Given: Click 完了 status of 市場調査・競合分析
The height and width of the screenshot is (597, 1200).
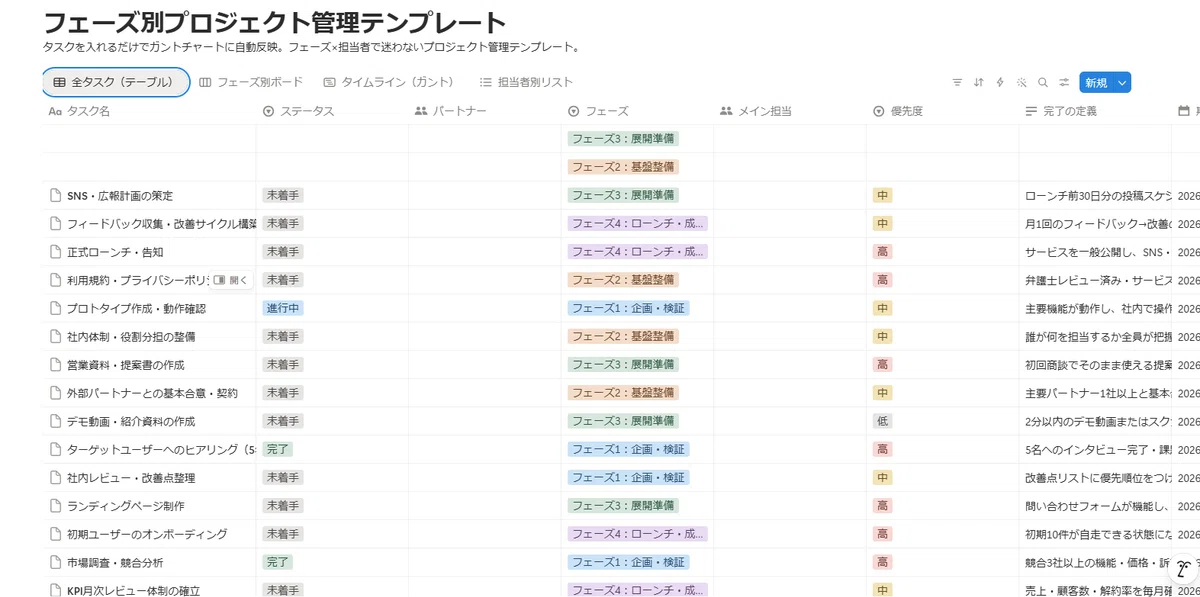Looking at the screenshot, I should [x=278, y=562].
